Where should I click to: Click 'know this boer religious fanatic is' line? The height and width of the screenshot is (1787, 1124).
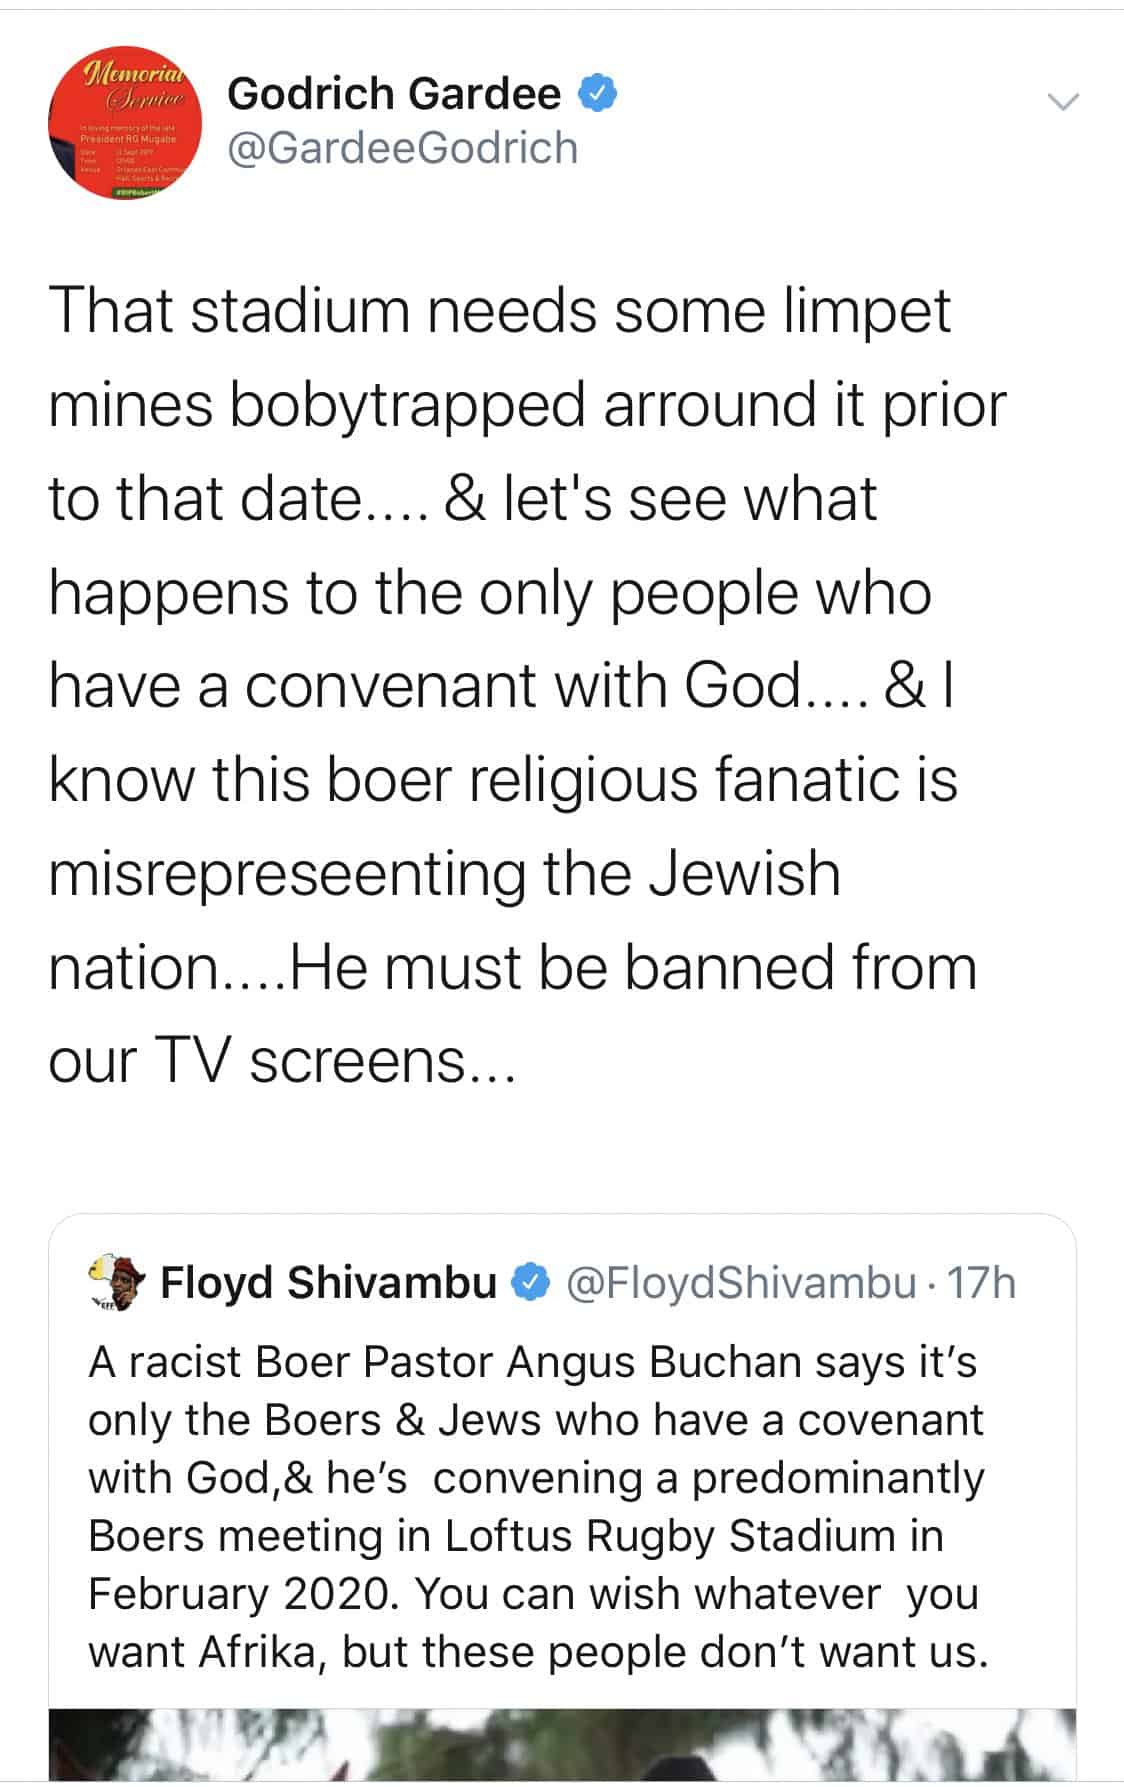pos(503,780)
